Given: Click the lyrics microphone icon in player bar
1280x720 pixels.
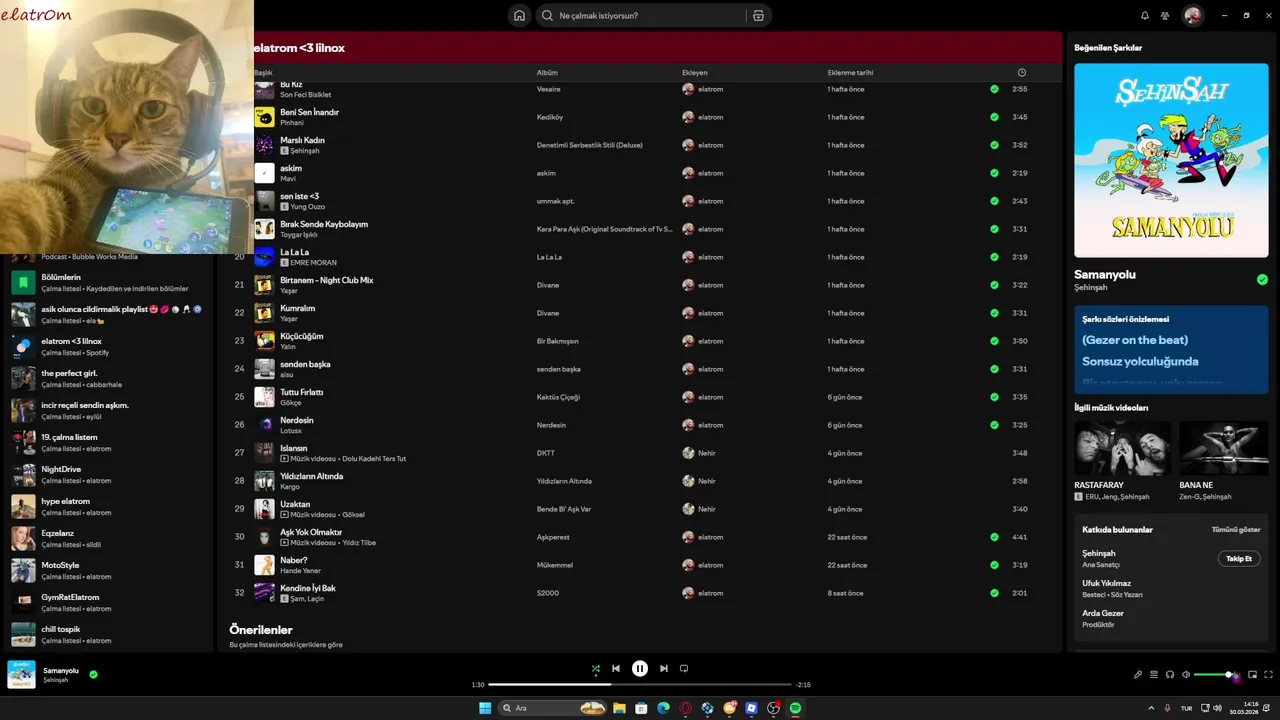Looking at the screenshot, I should click(x=1138, y=675).
